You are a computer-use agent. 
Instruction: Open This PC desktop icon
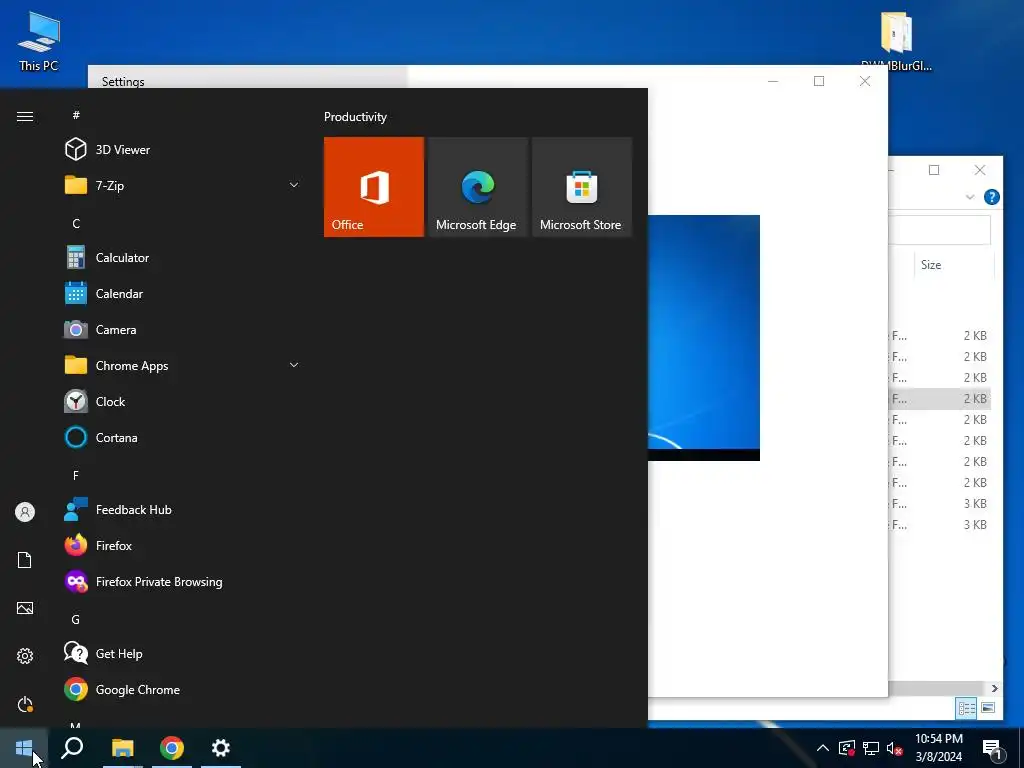click(x=39, y=40)
